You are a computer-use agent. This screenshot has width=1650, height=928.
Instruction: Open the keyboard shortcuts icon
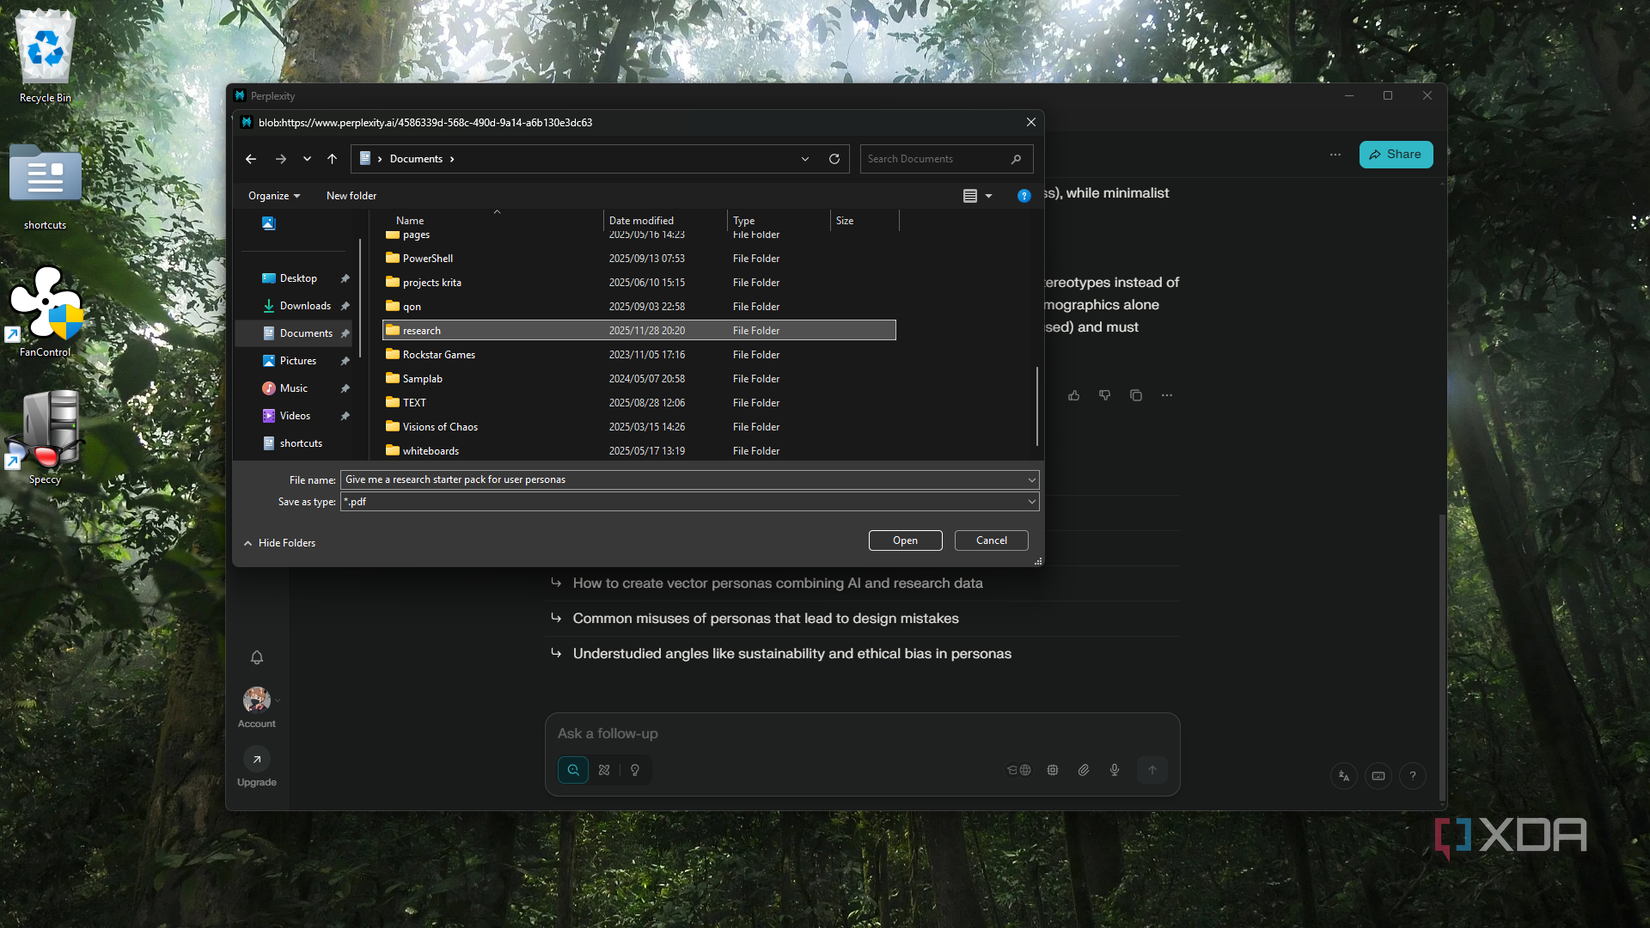tap(1378, 776)
